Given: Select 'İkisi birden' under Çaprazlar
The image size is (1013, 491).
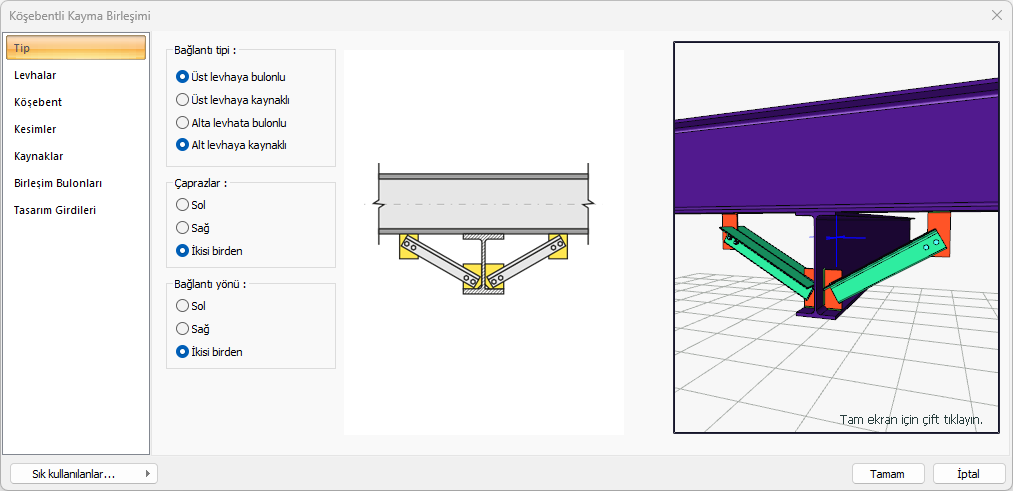Looking at the screenshot, I should pos(182,251).
